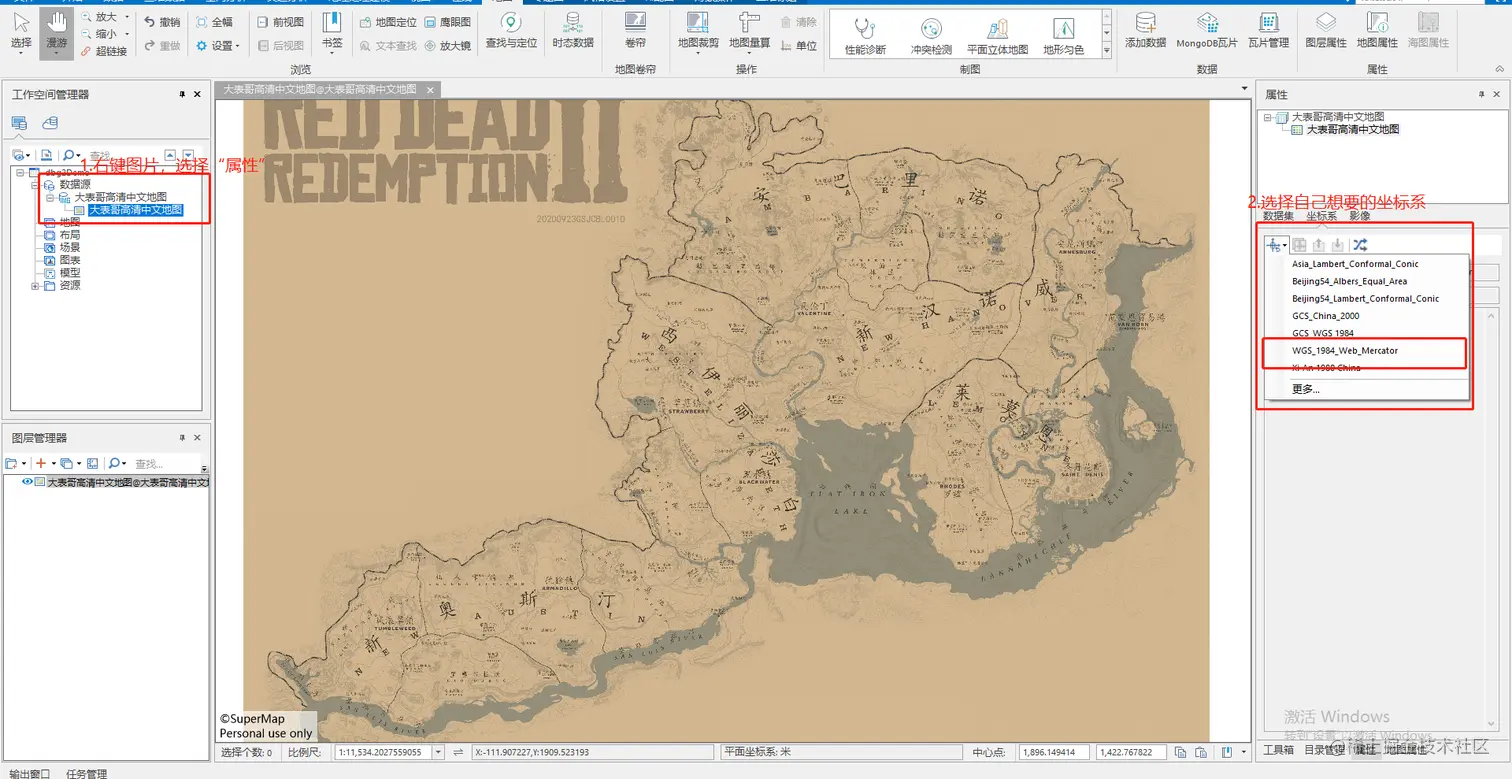
Task: Switch to the 影像 tab
Action: (x=1359, y=216)
